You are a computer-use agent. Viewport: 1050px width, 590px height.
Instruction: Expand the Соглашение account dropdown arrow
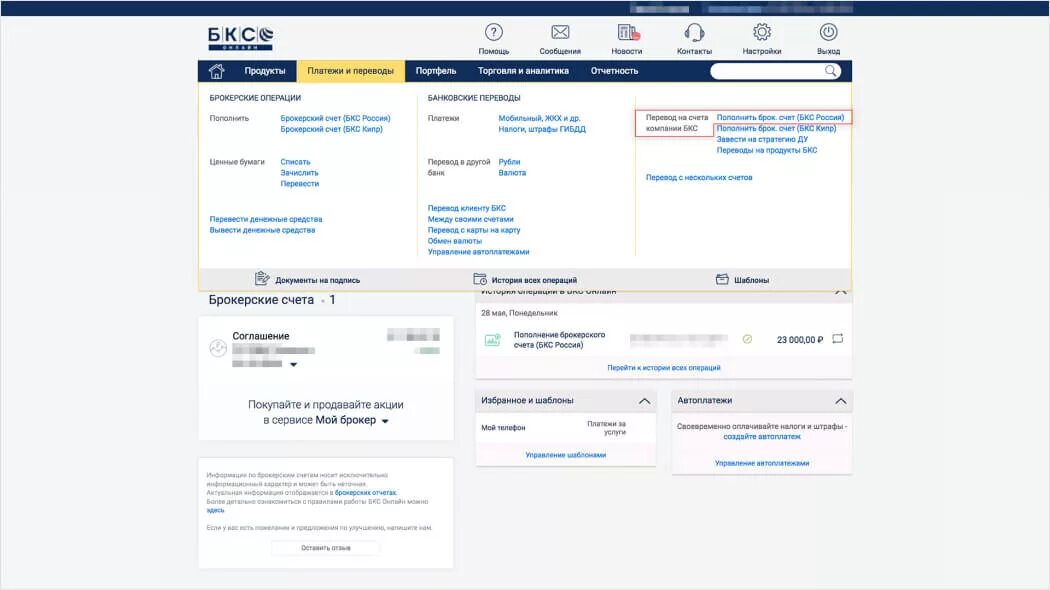click(x=293, y=364)
